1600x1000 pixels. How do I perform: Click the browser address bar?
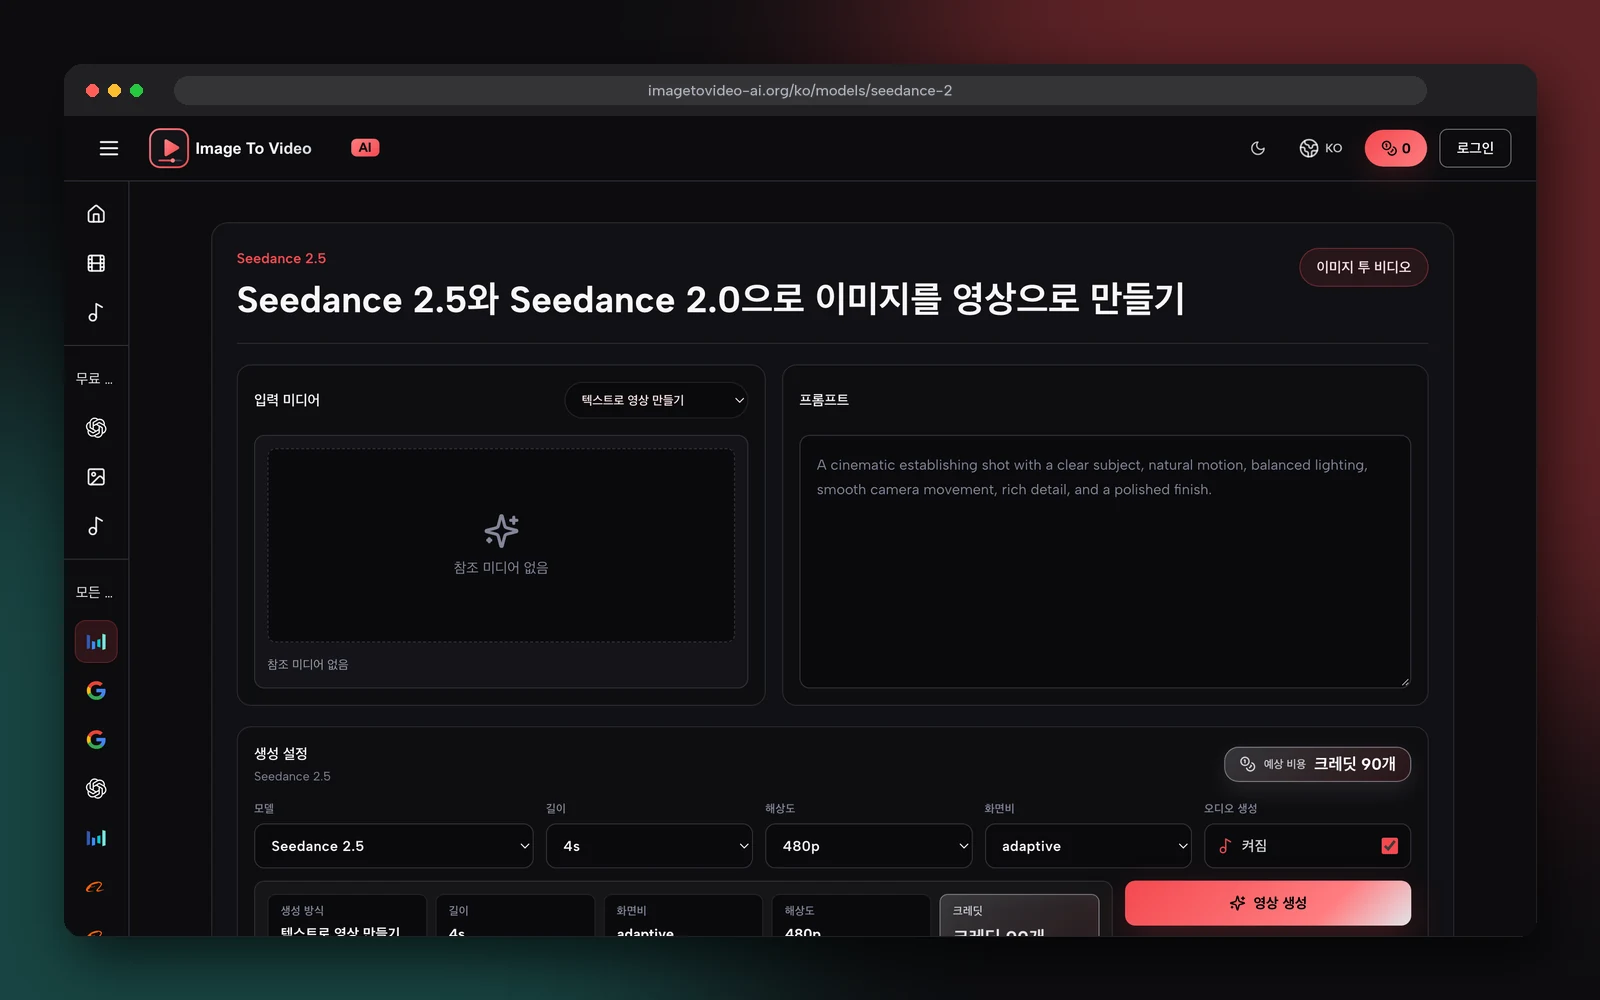coord(800,90)
